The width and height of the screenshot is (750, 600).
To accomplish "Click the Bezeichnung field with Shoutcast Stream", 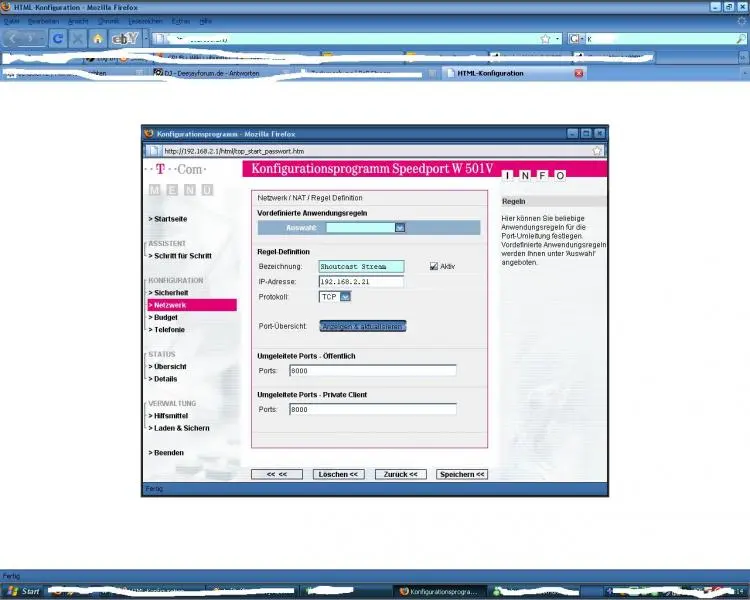I will pos(360,267).
